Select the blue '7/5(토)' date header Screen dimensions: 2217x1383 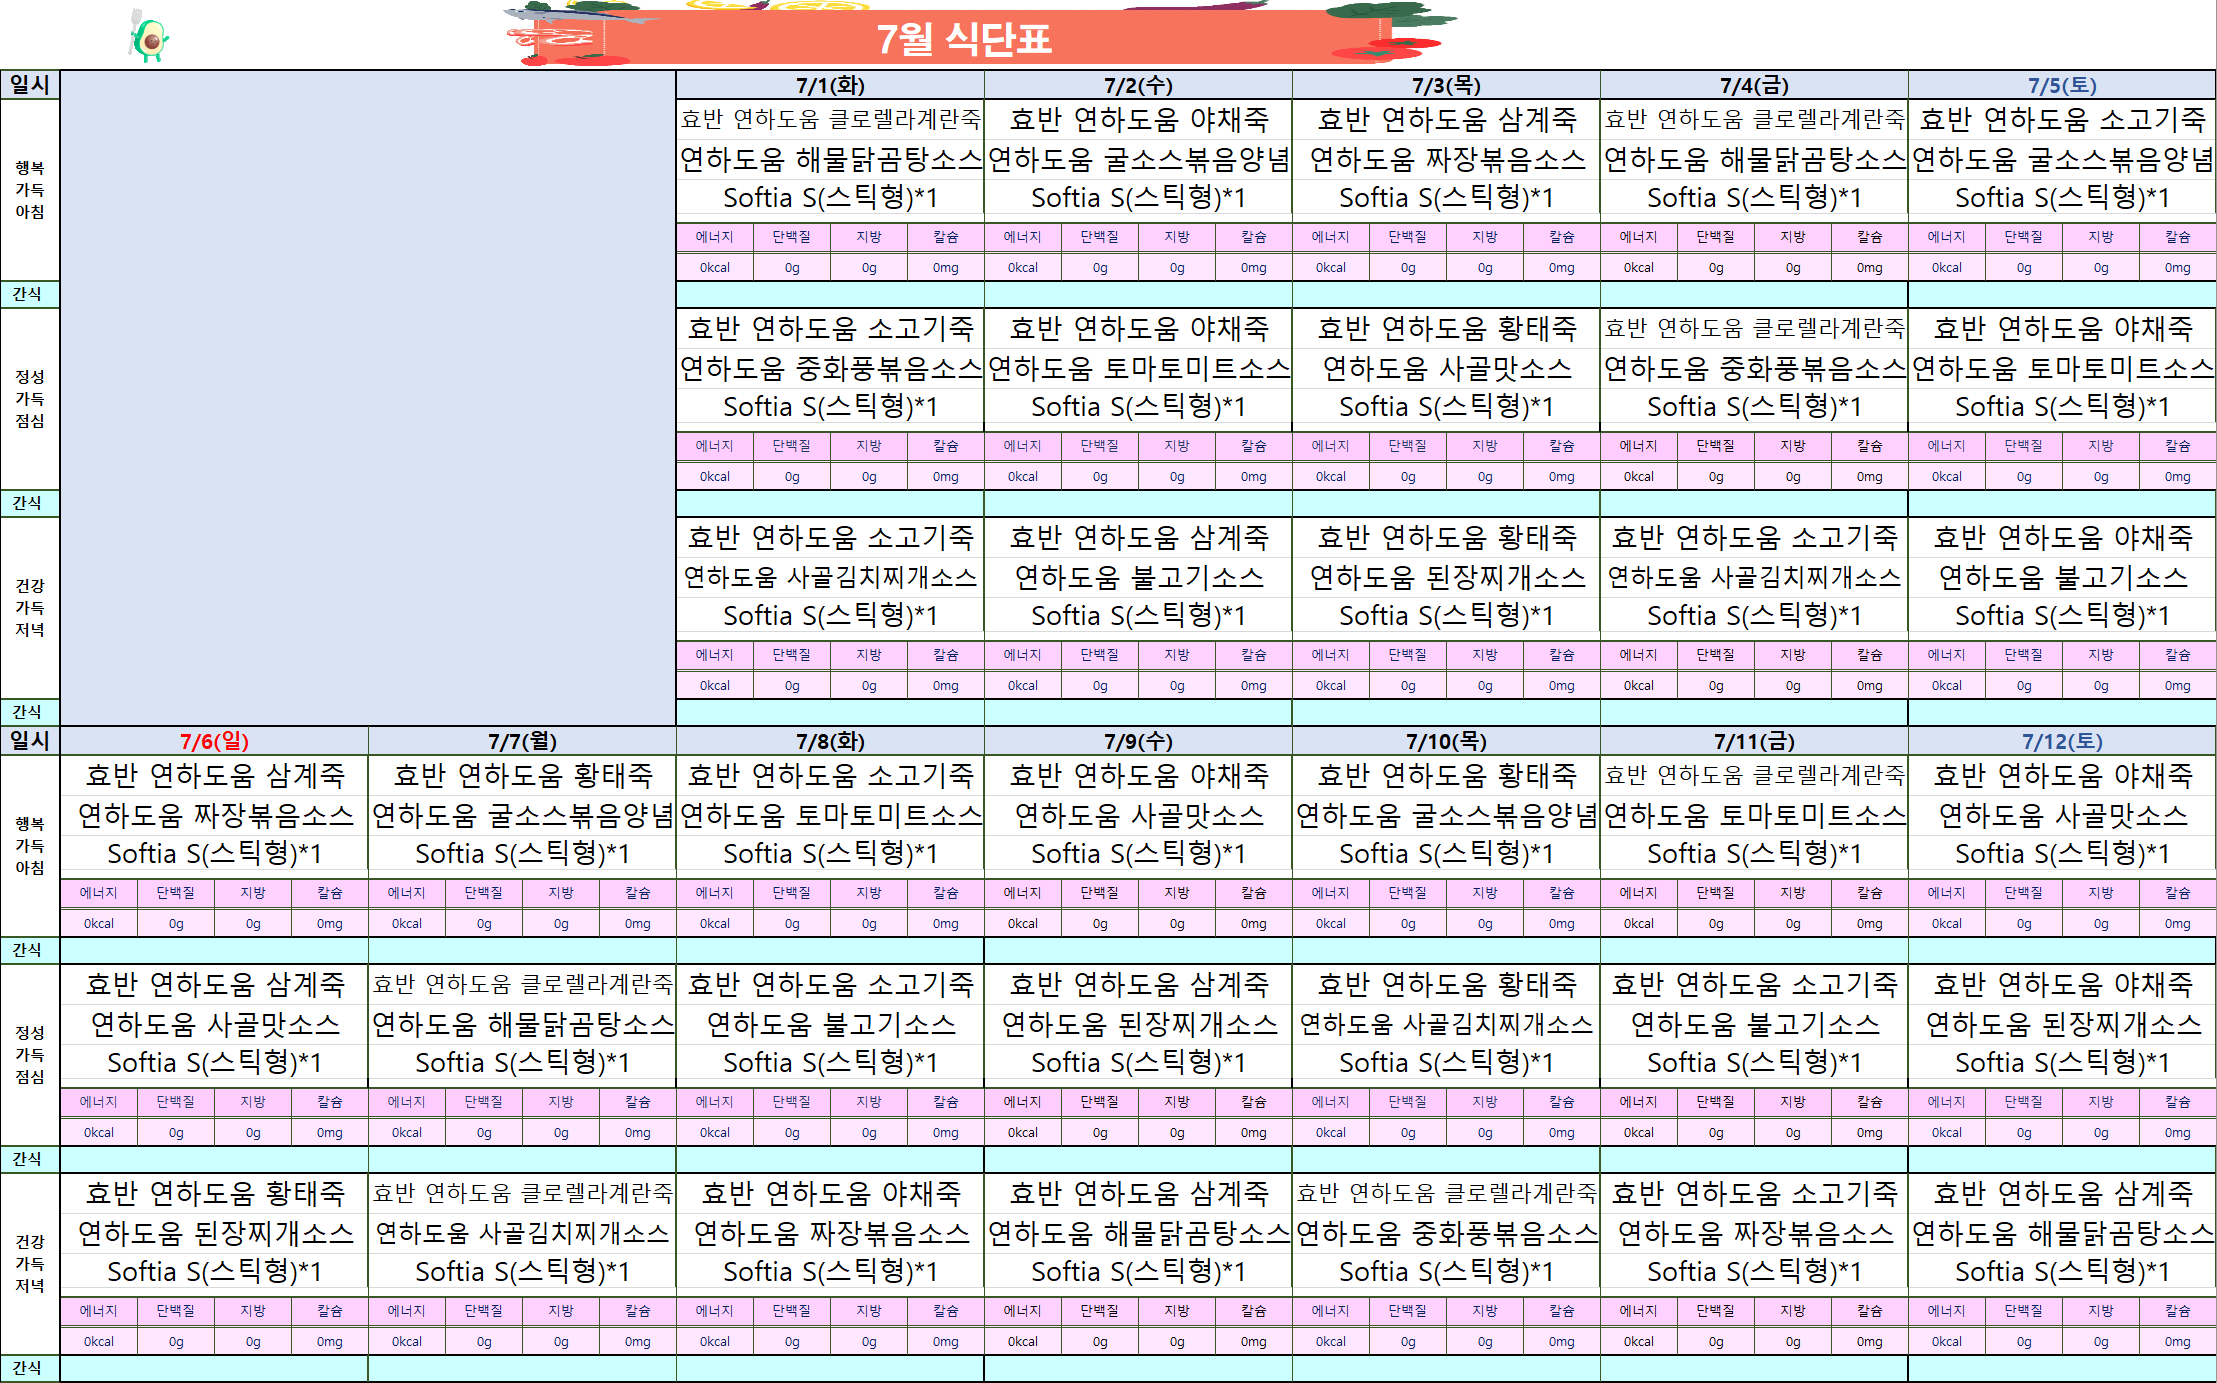pos(2062,86)
